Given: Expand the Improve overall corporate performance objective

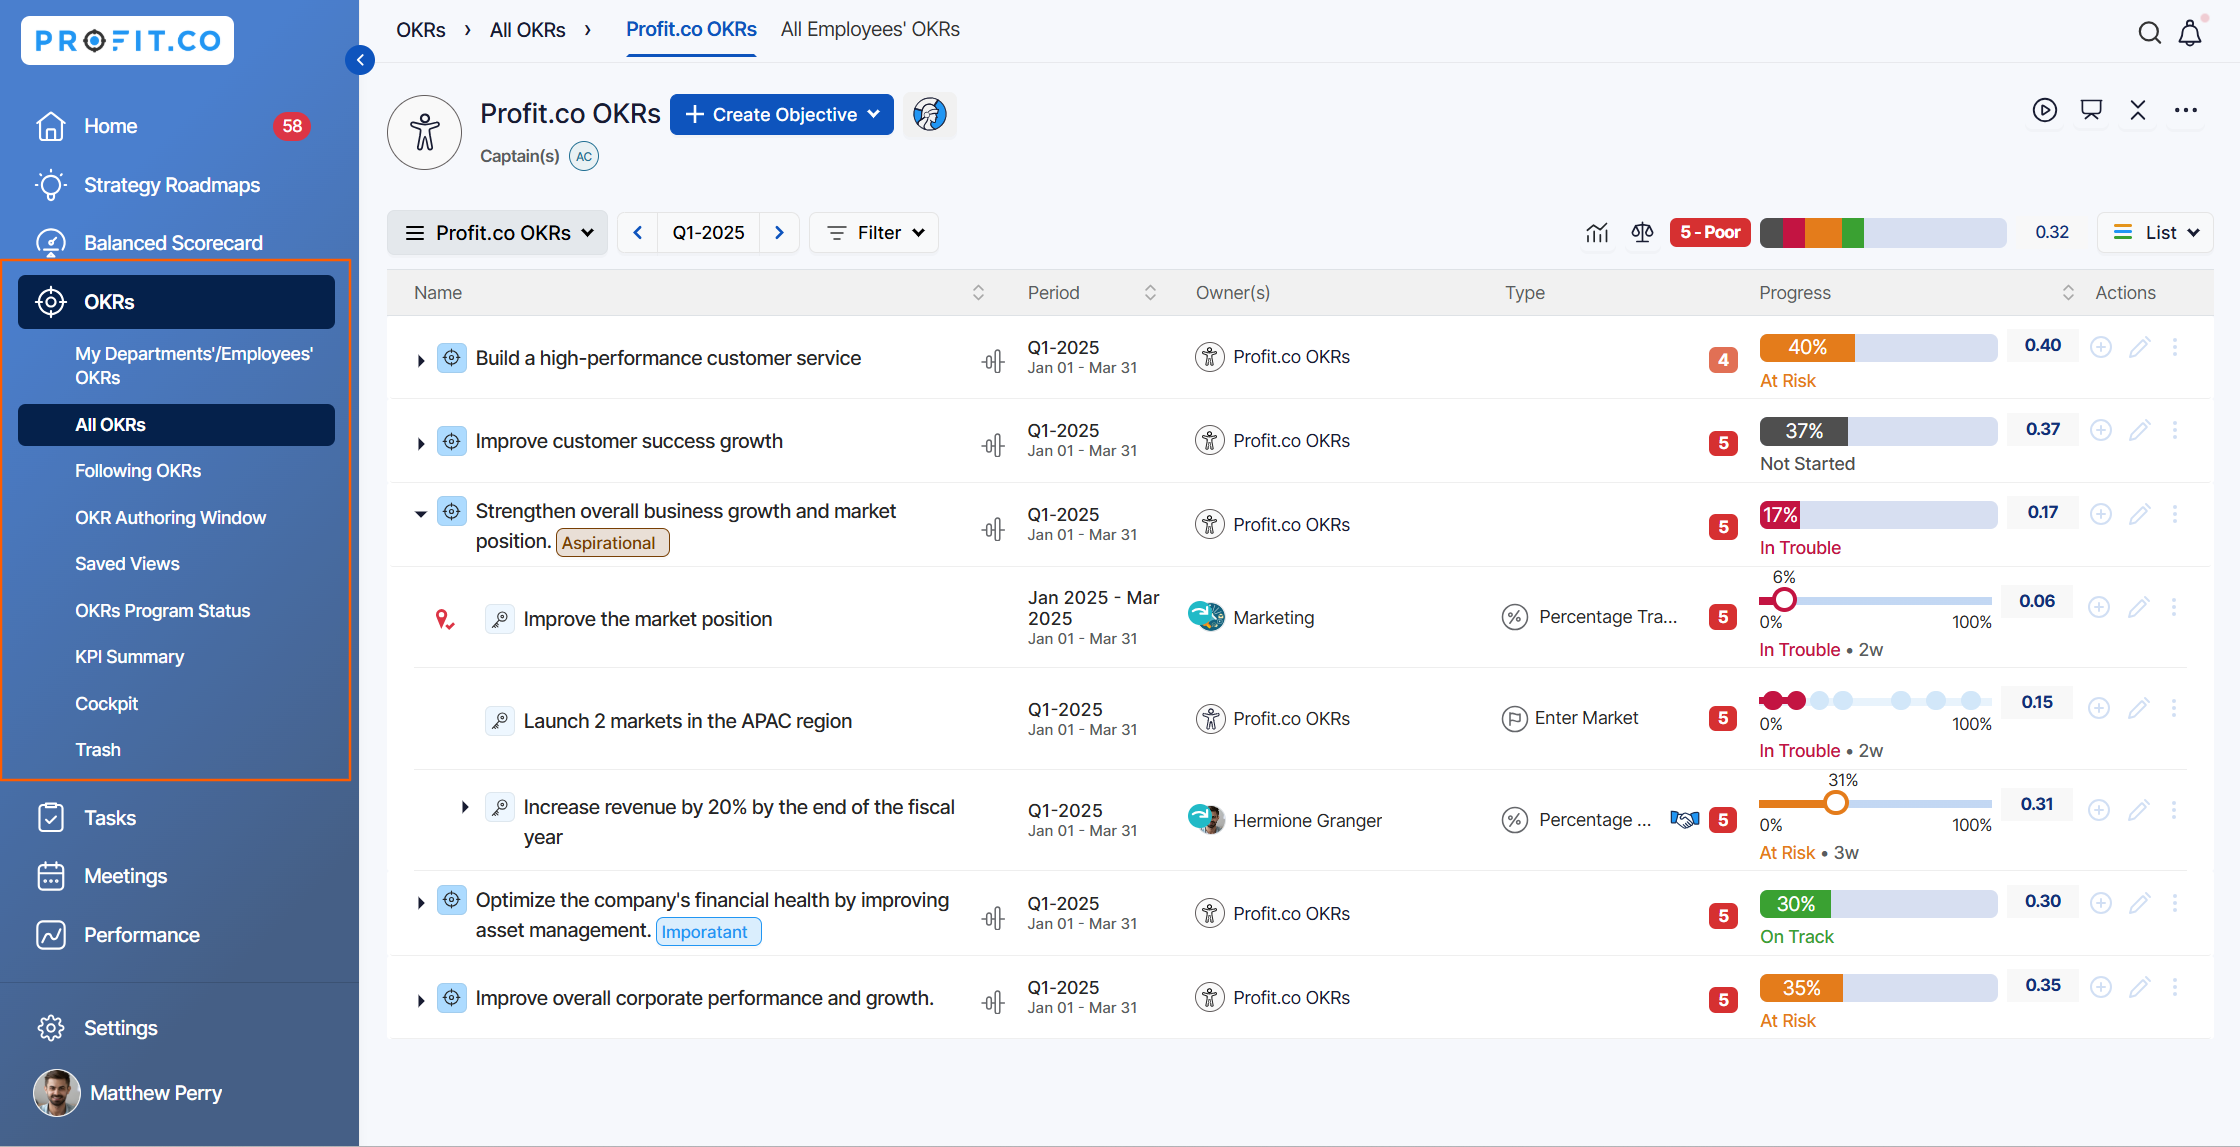Looking at the screenshot, I should coord(421,1000).
